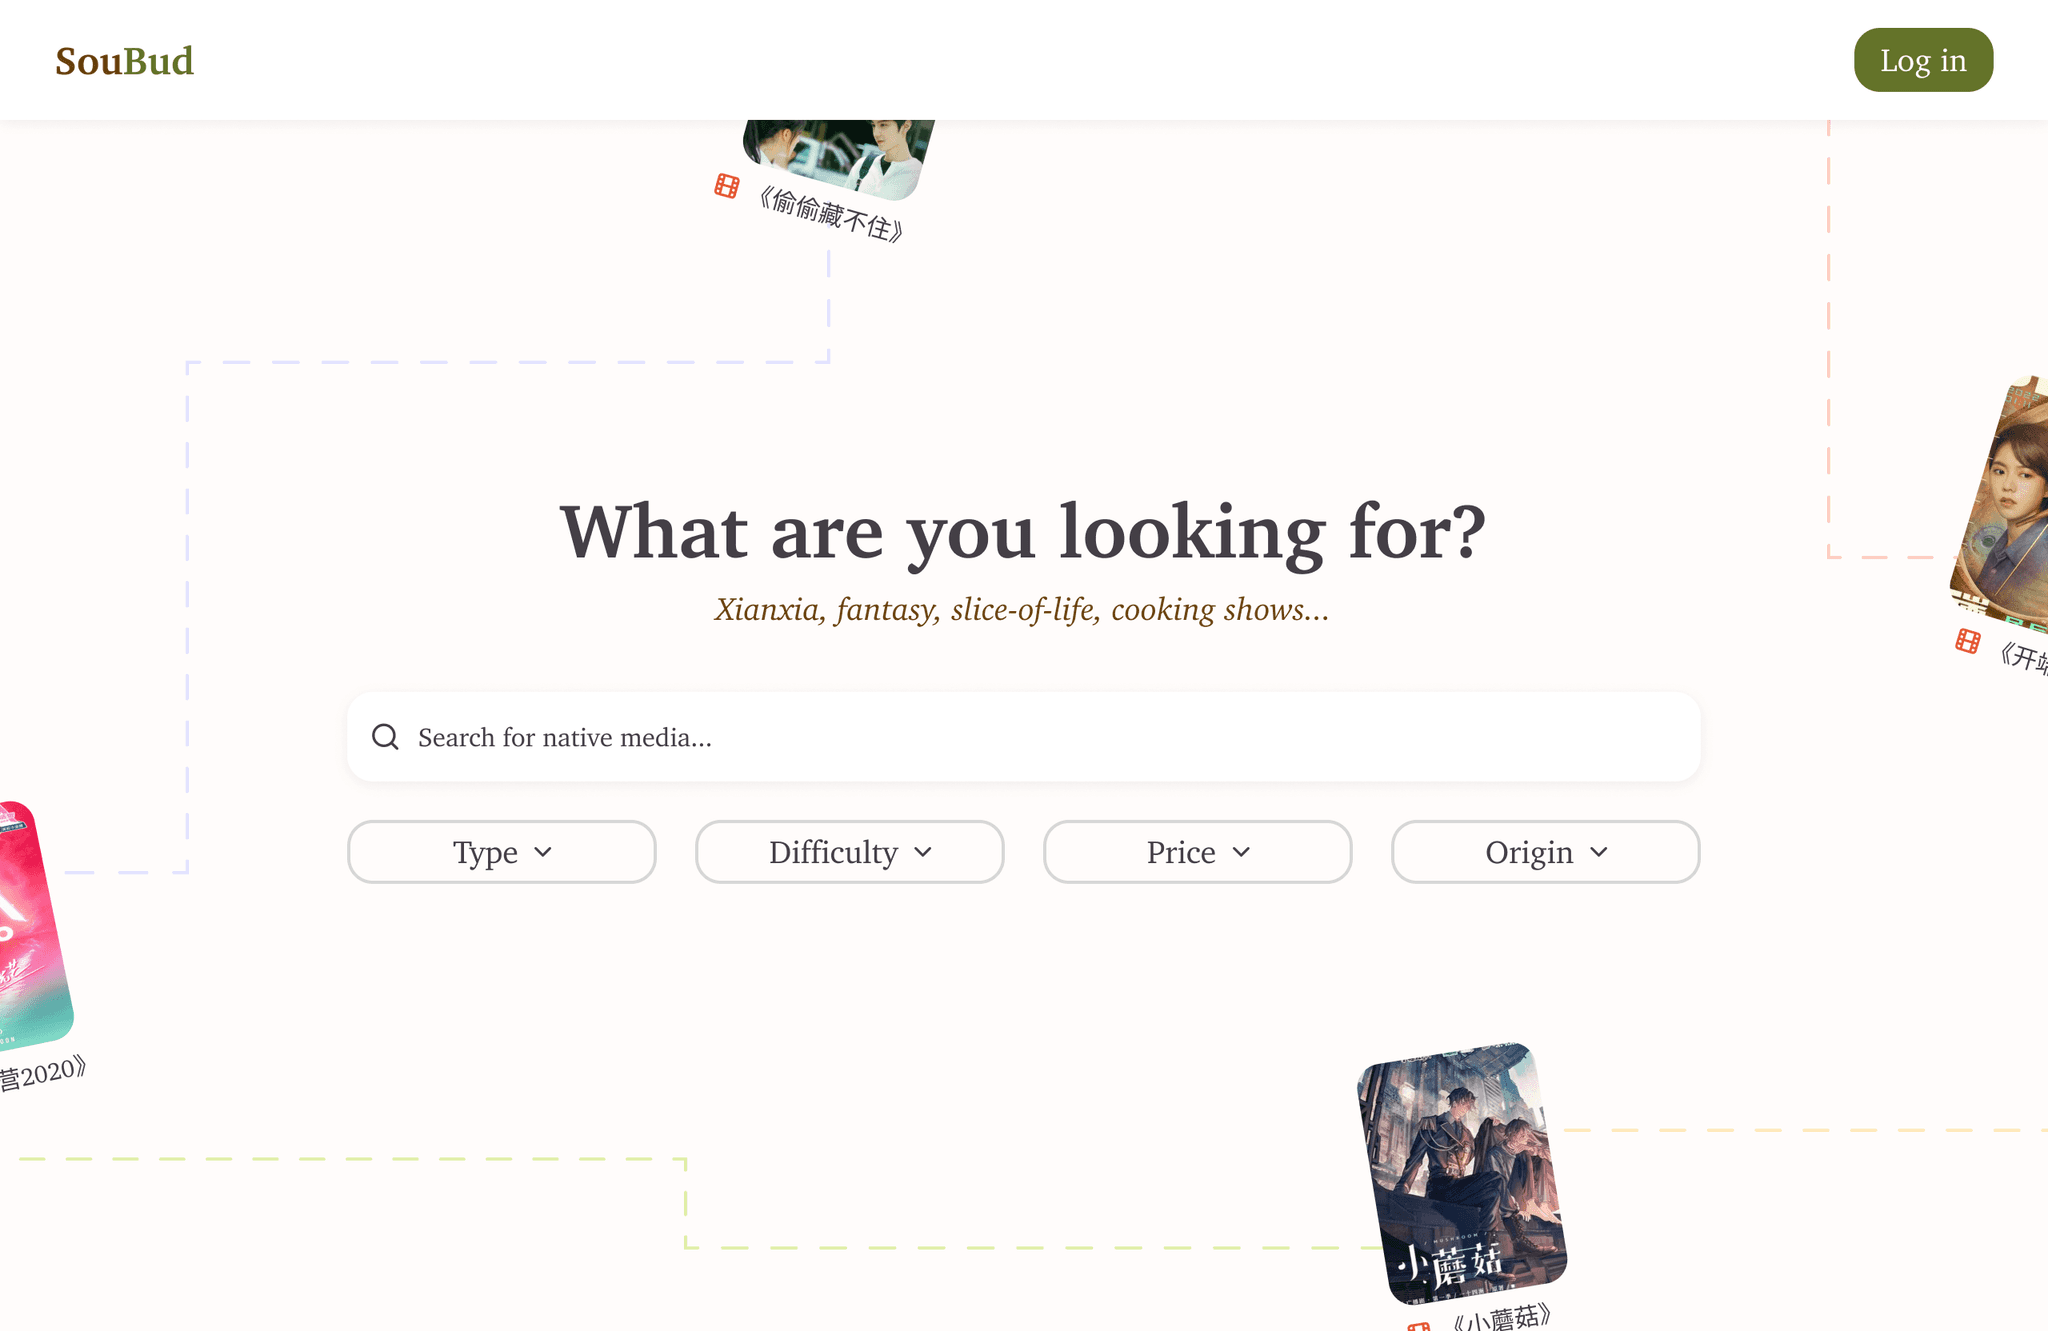This screenshot has height=1331, width=2048.
Task: Click the chevron arrow in Type filter
Action: [x=543, y=852]
